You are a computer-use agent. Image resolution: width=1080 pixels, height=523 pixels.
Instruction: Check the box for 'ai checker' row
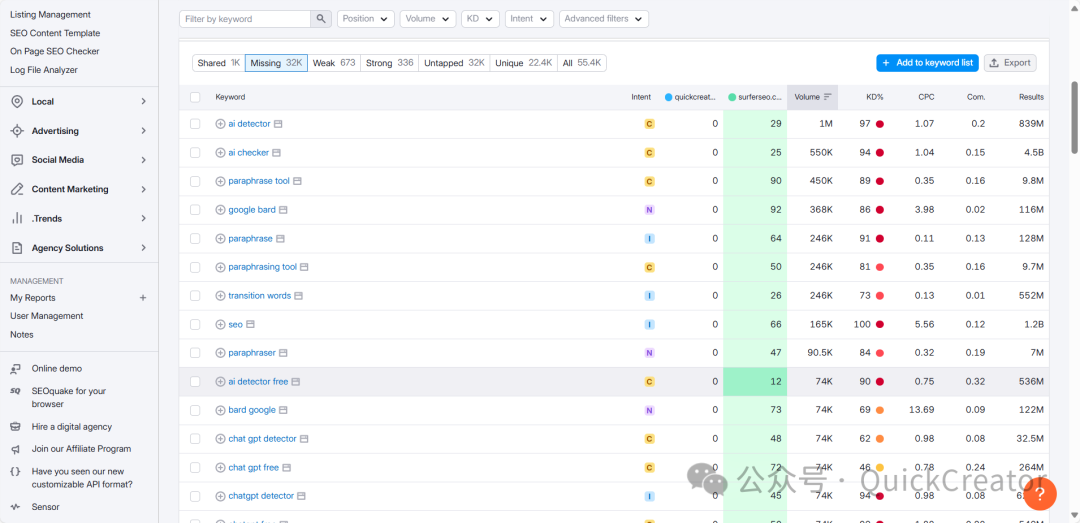[x=195, y=153]
